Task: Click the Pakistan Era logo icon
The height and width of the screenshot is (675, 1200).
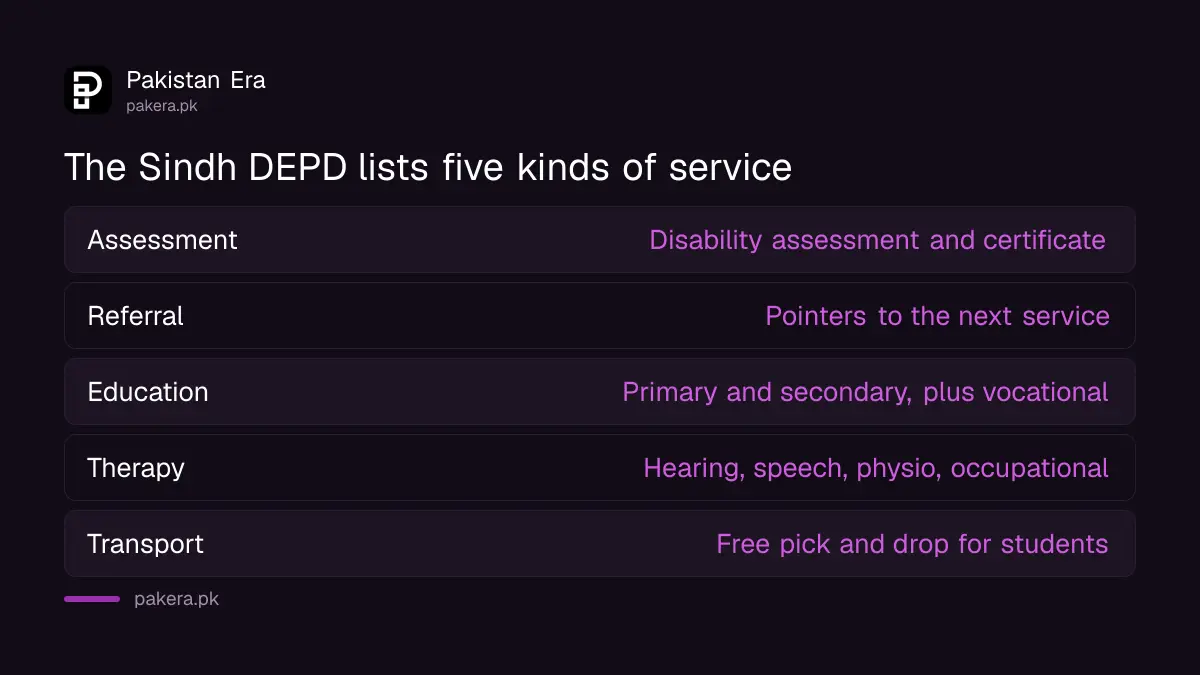Action: point(88,90)
